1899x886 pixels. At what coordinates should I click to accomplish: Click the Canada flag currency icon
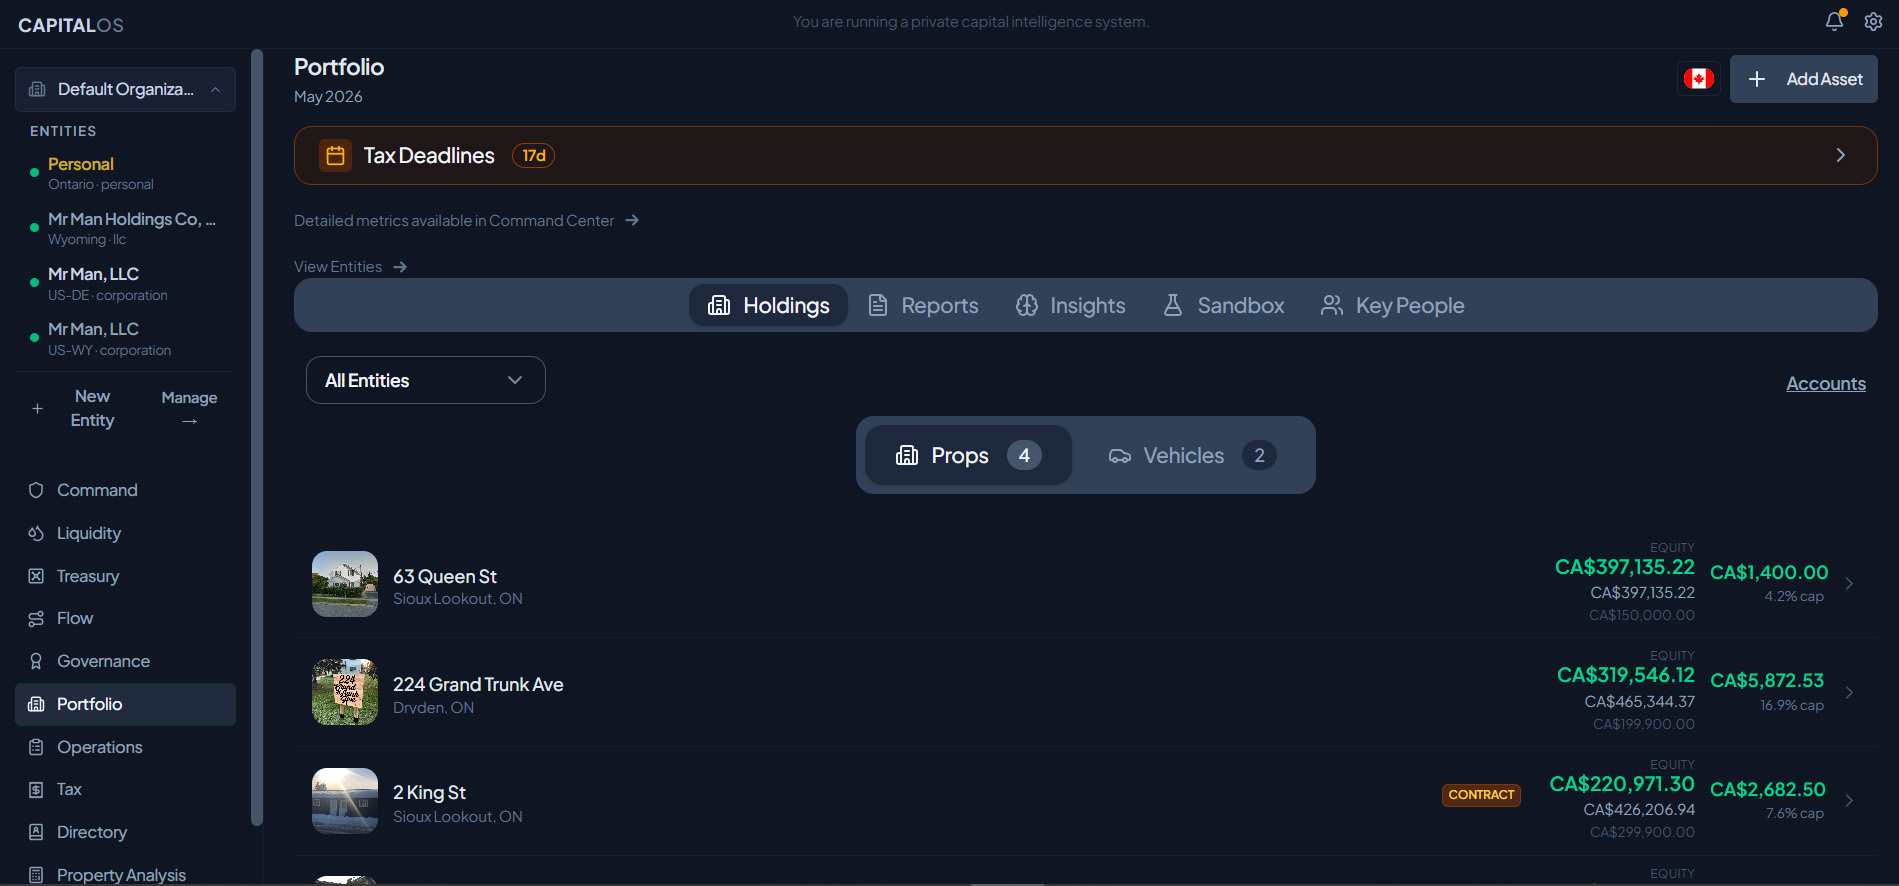(1698, 79)
